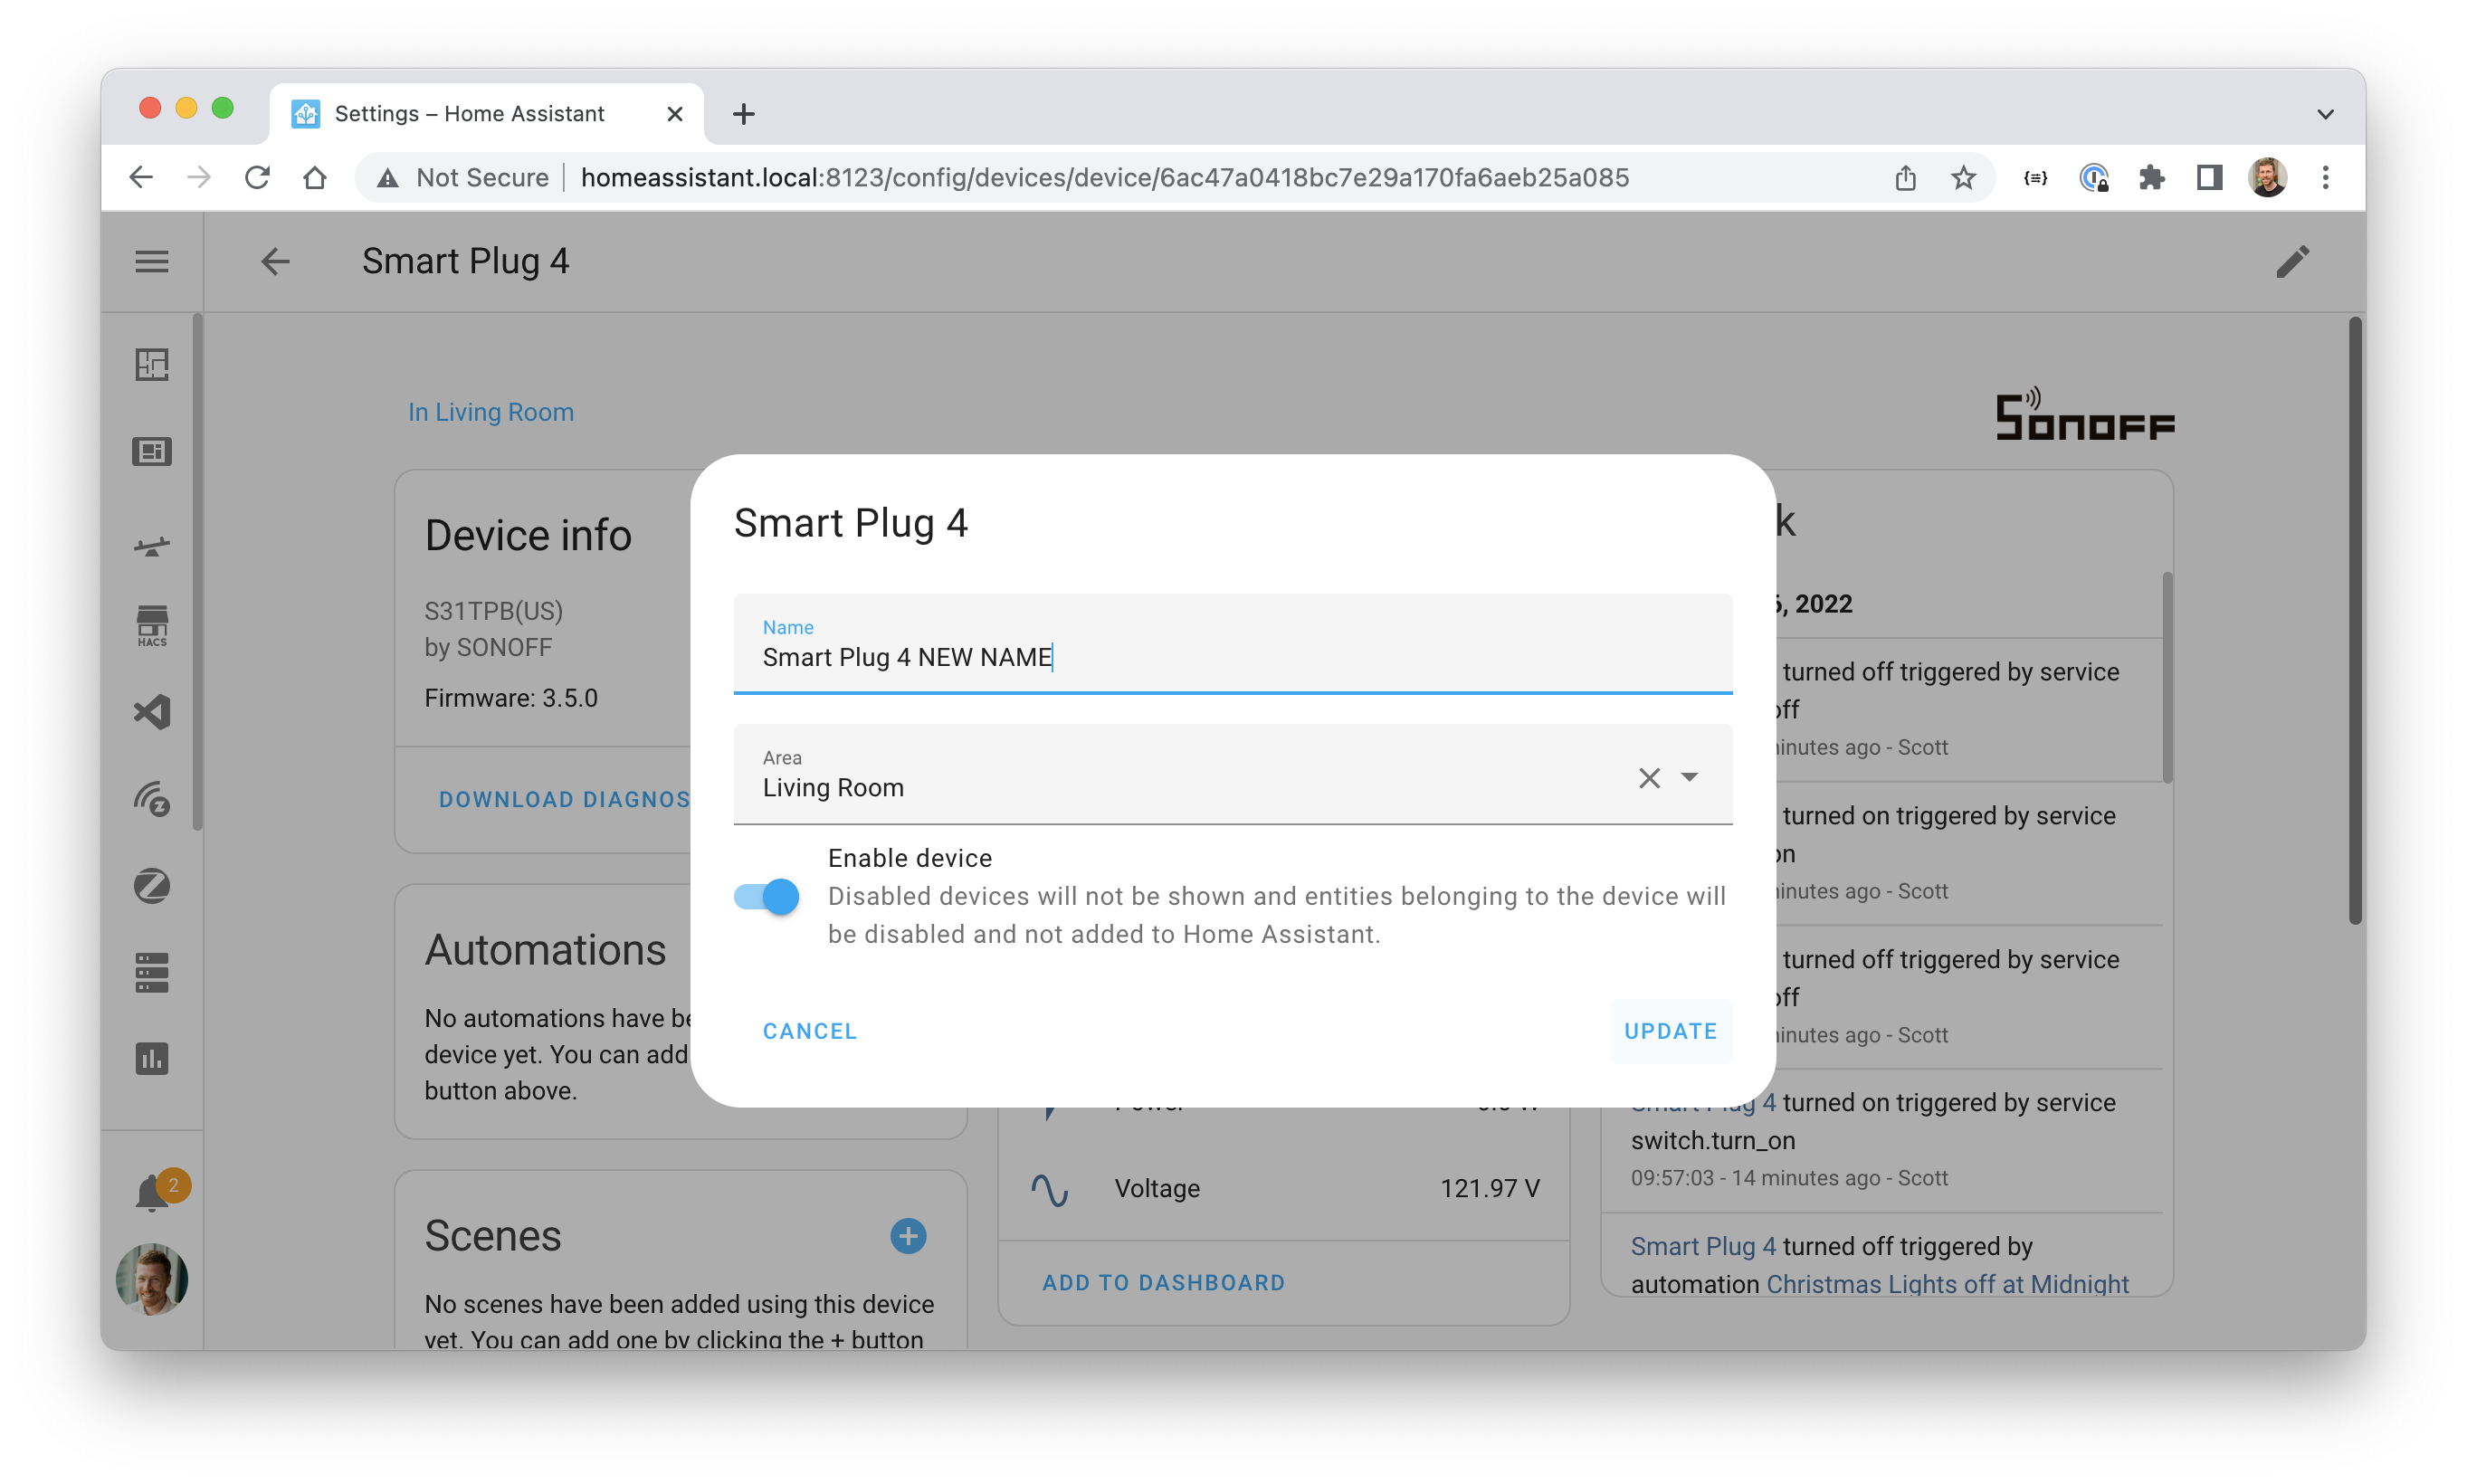Image resolution: width=2467 pixels, height=1484 pixels.
Task: Open Zigbee2MQTT from the sidebar
Action: pyautogui.click(x=152, y=885)
